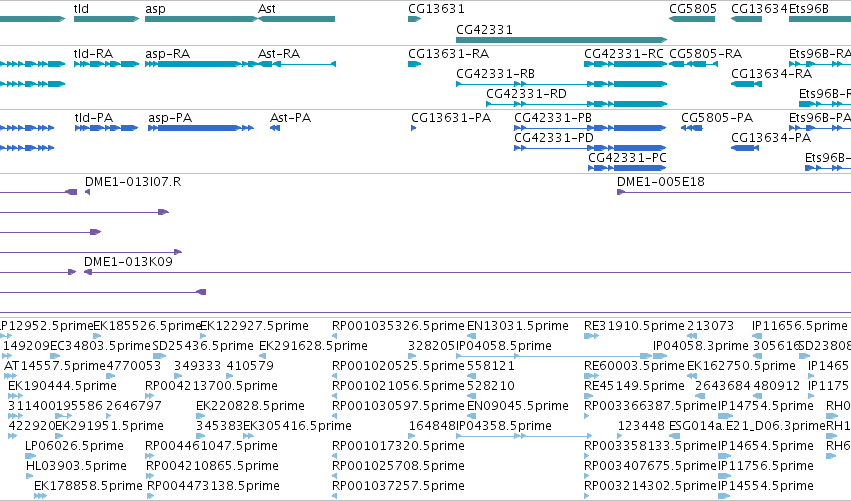Select the CG42331-RB transcript
Image resolution: width=851 pixels, height=501 pixels.
(x=561, y=84)
